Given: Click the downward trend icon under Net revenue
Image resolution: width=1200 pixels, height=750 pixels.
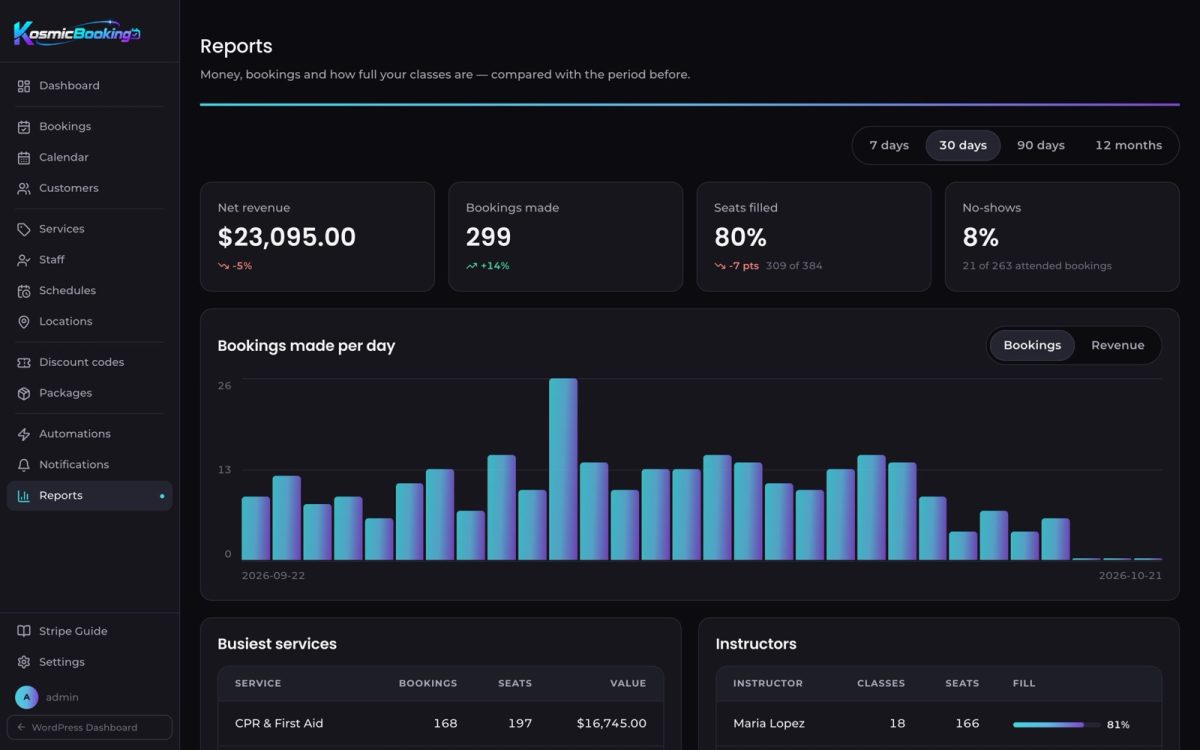Looking at the screenshot, I should (x=223, y=266).
